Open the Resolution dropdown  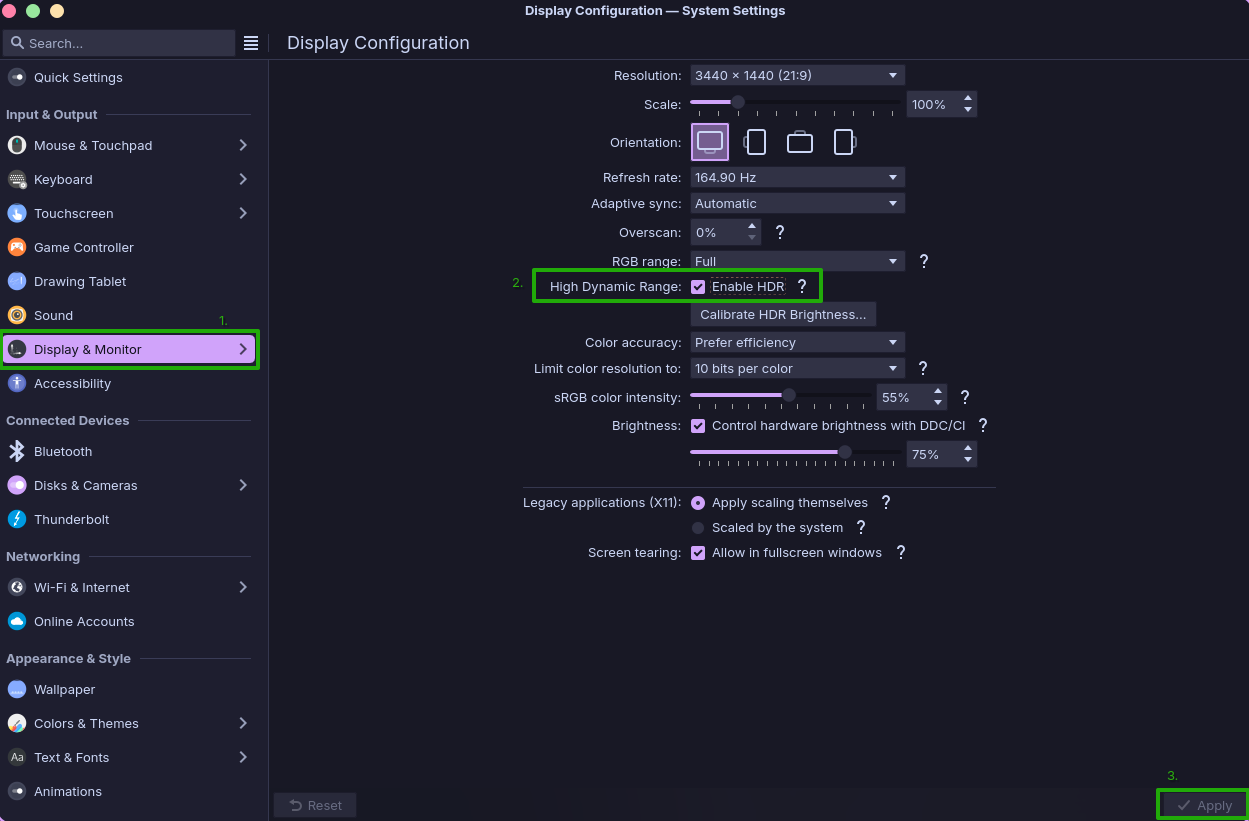tap(797, 75)
